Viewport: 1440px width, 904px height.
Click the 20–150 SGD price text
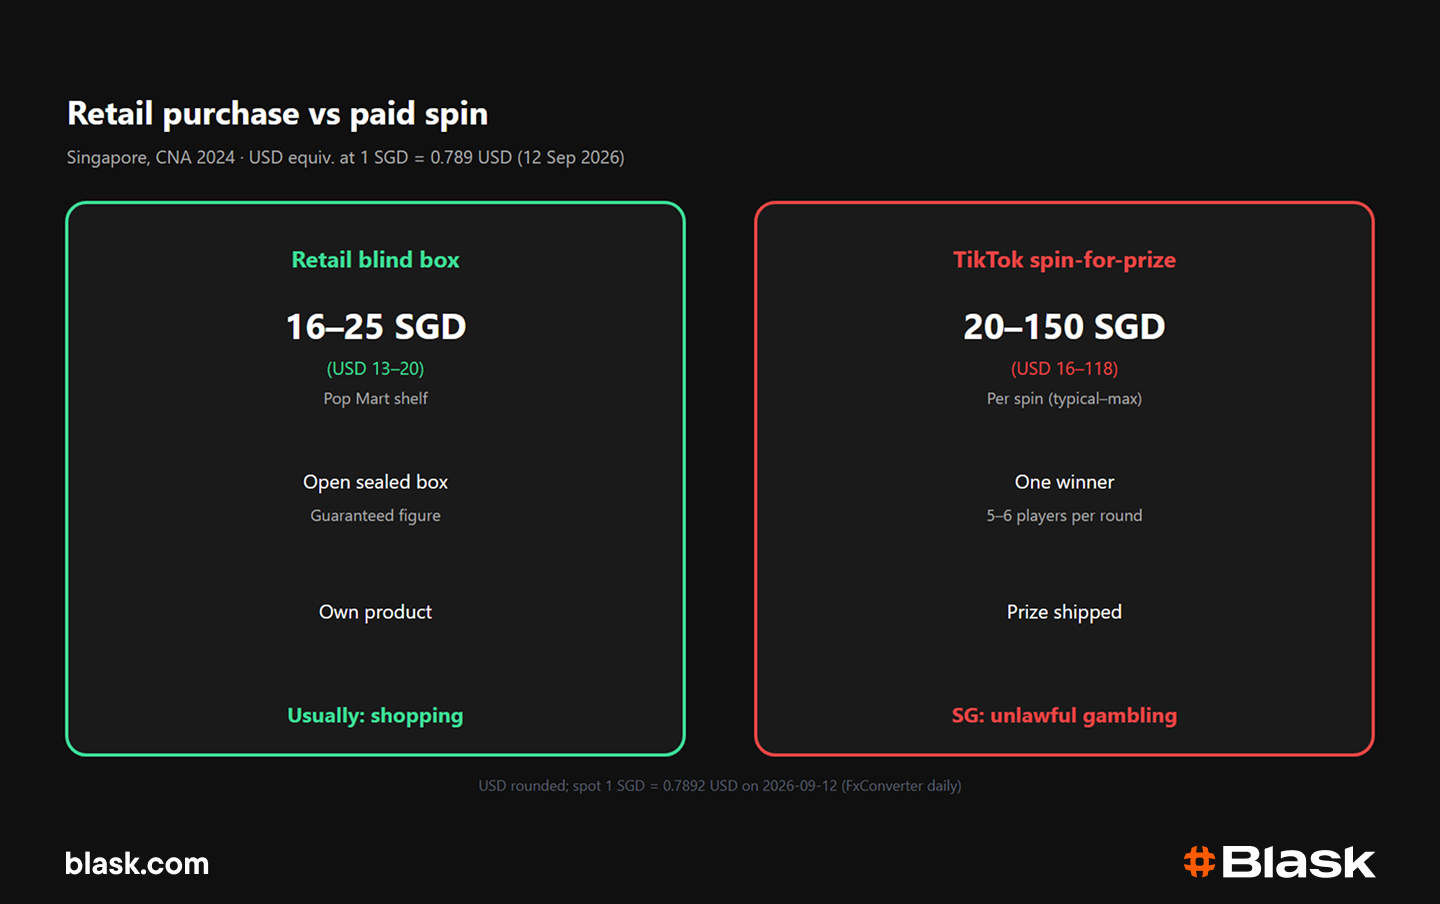pyautogui.click(x=1064, y=327)
